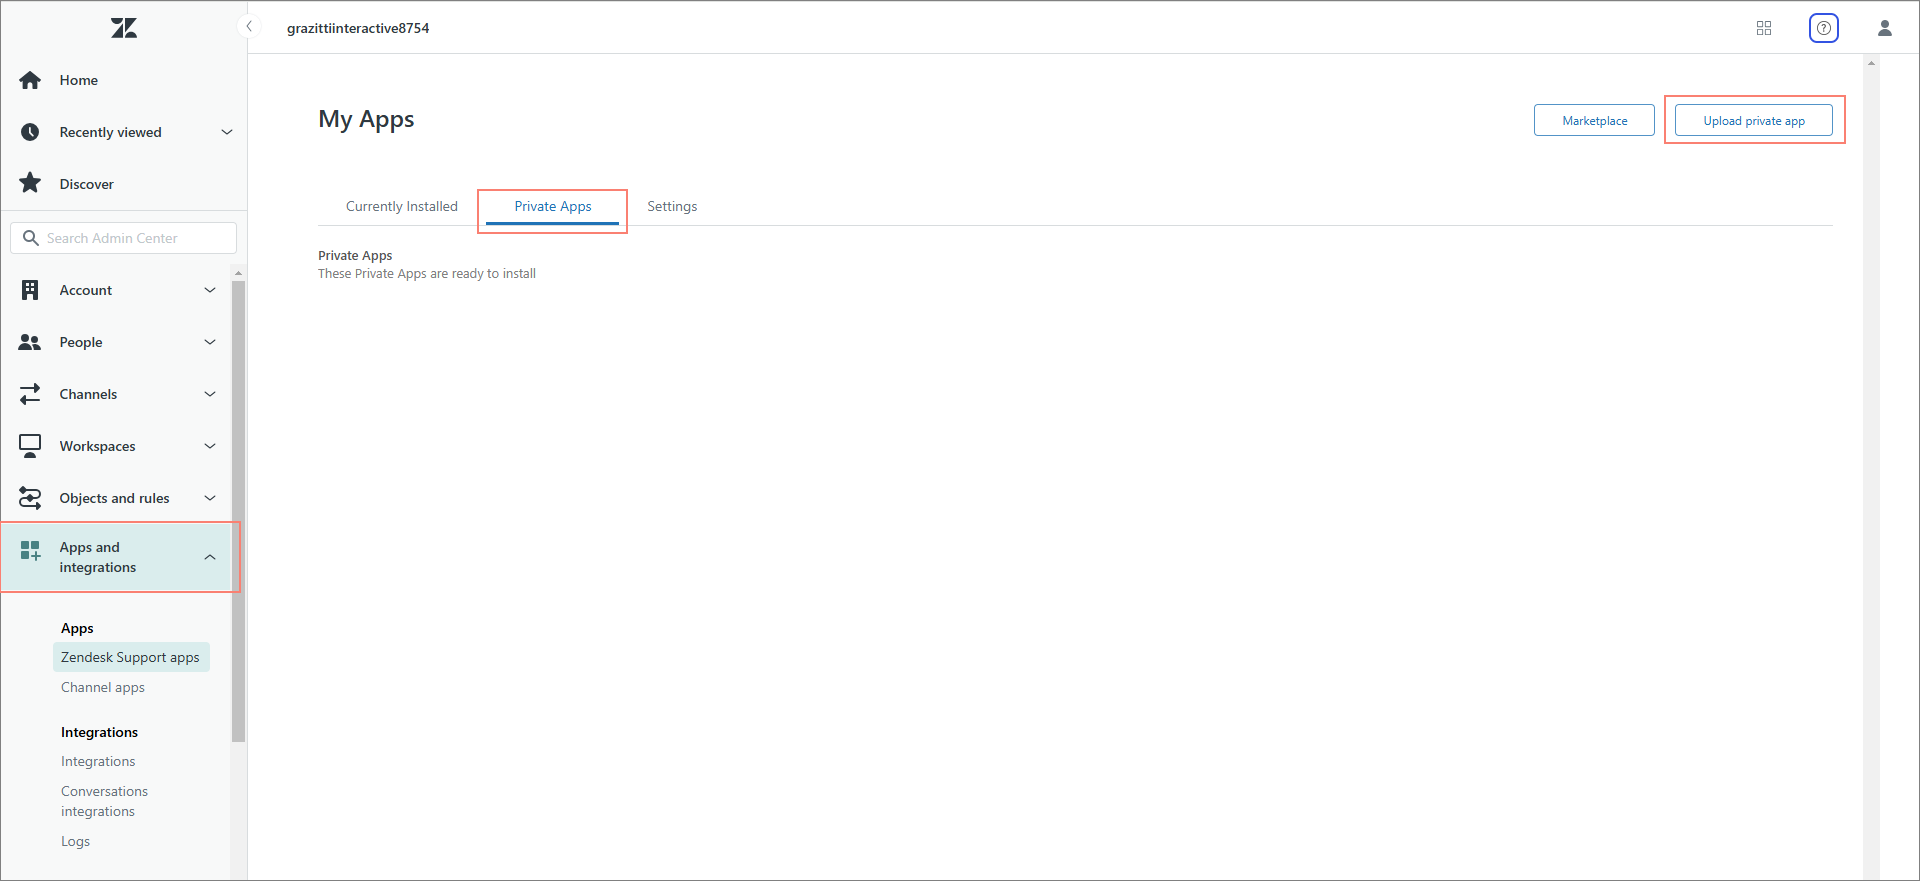Viewport: 1920px width, 881px height.
Task: Expand the People menu chevron
Action: 210,342
